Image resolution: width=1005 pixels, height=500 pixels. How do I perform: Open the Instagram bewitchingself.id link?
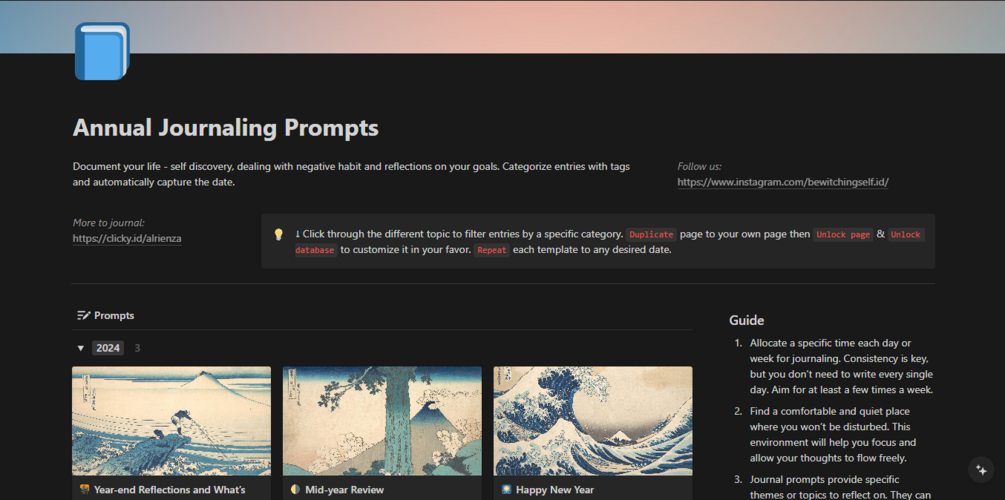click(783, 182)
